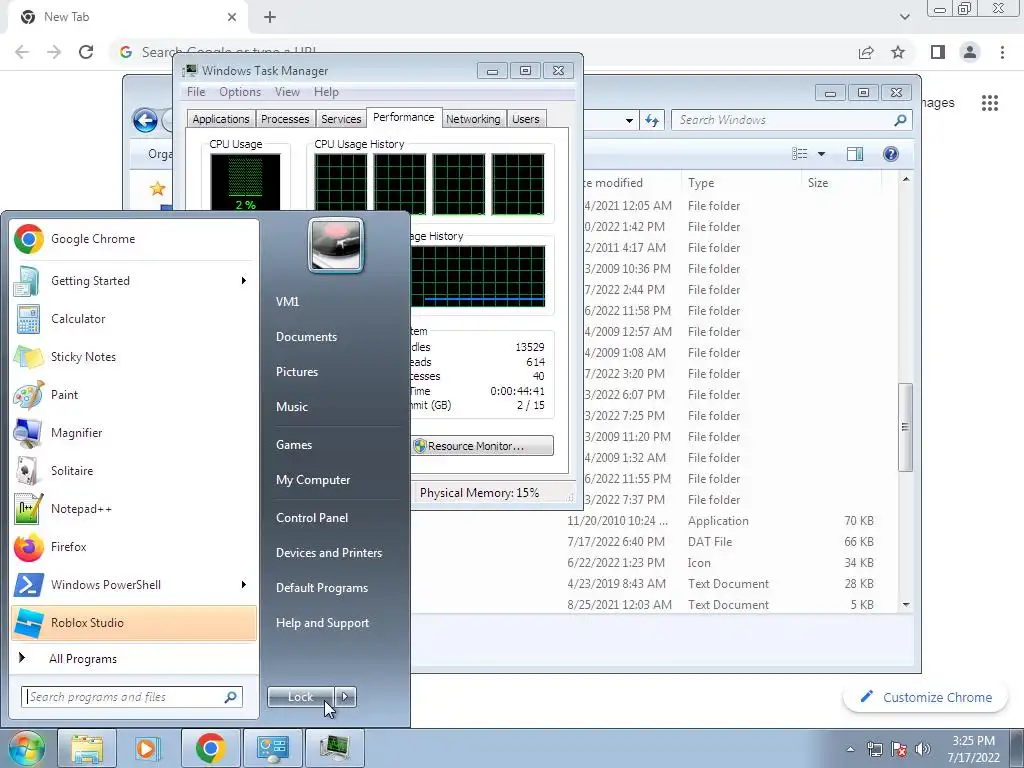
Task: Switch to Chrome on the taskbar
Action: coord(210,748)
